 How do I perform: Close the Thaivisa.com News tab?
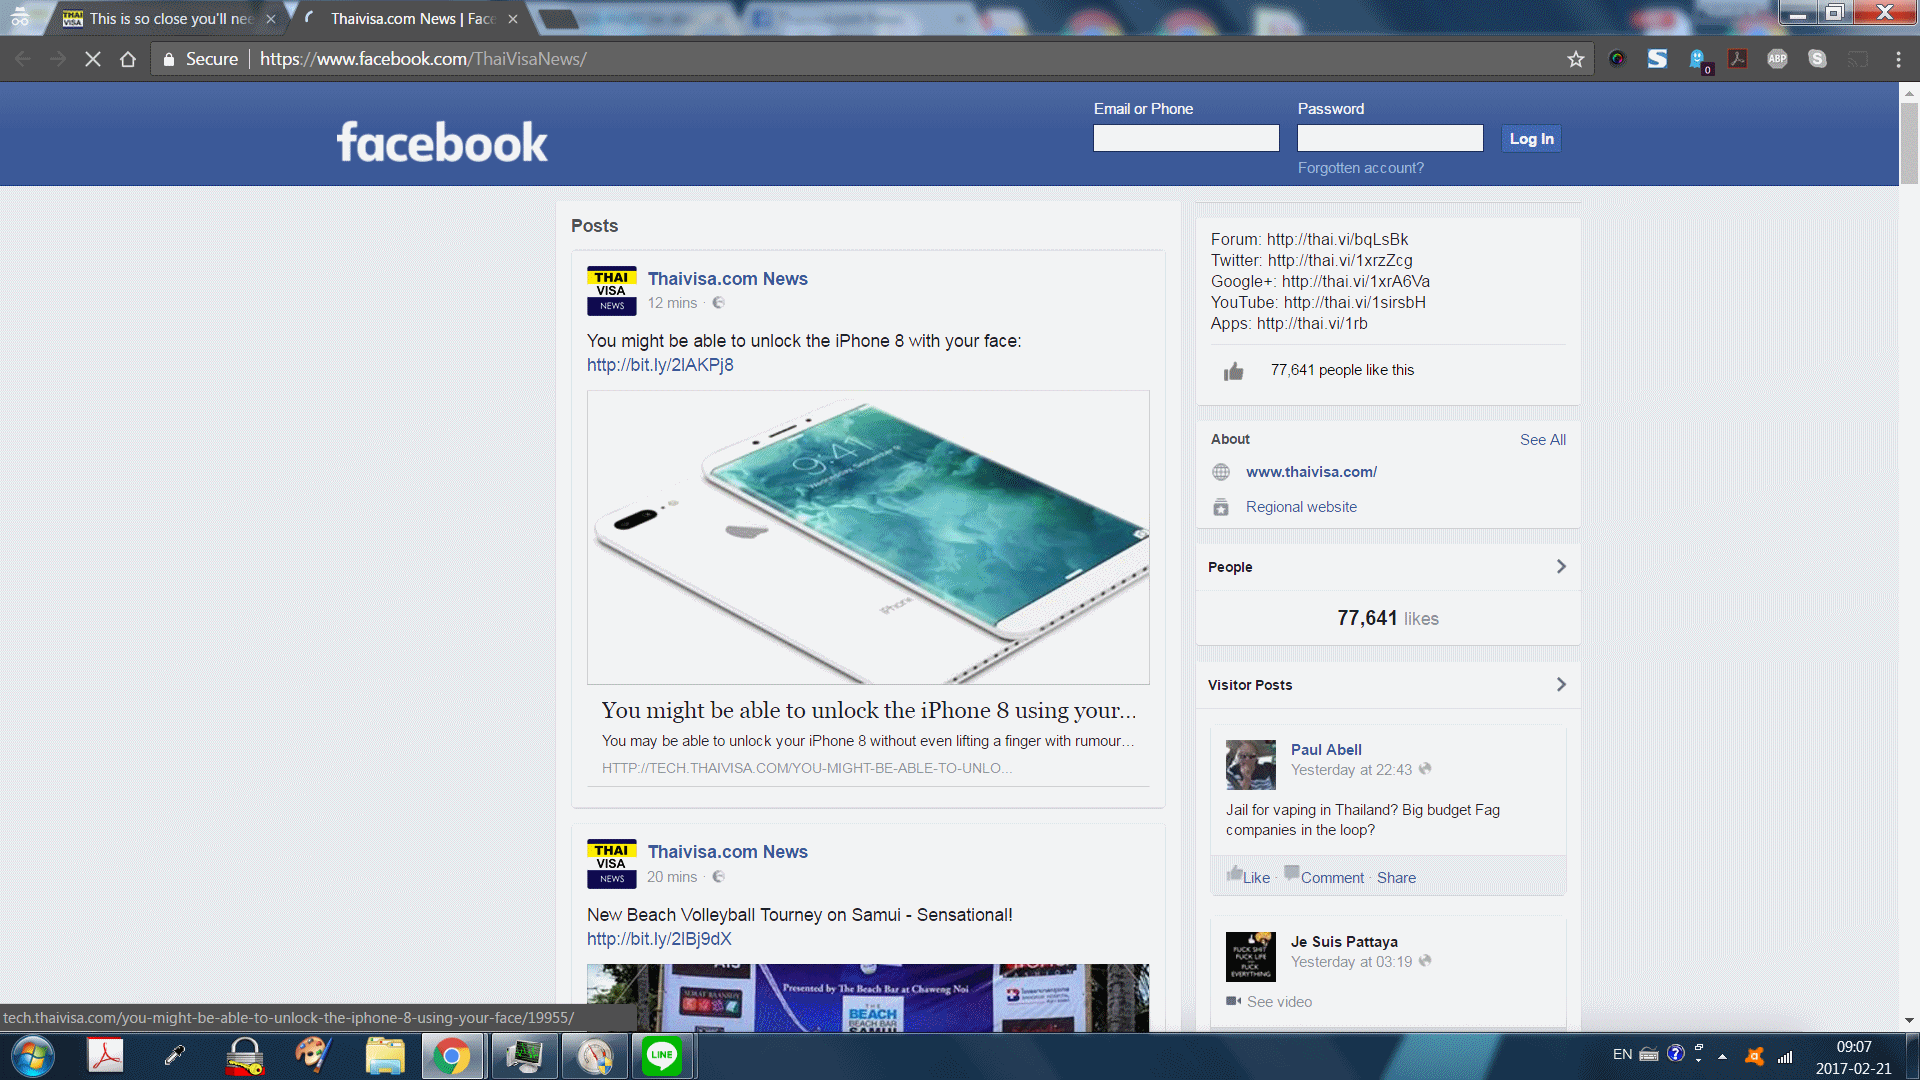tap(513, 19)
